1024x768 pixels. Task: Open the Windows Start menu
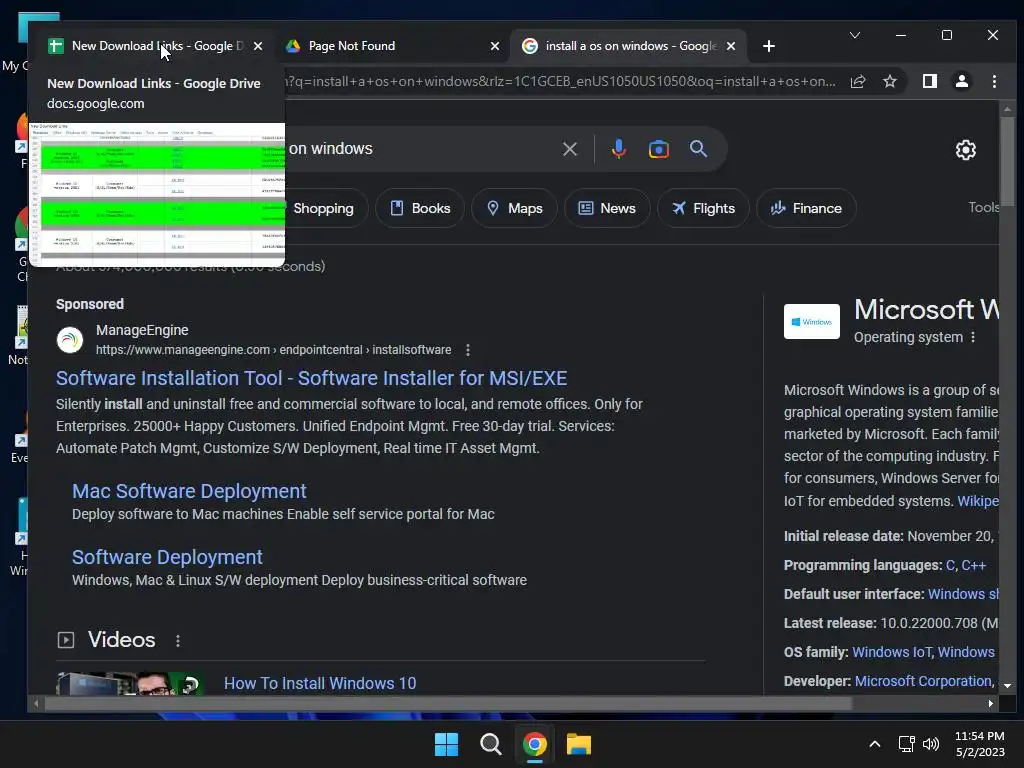447,744
